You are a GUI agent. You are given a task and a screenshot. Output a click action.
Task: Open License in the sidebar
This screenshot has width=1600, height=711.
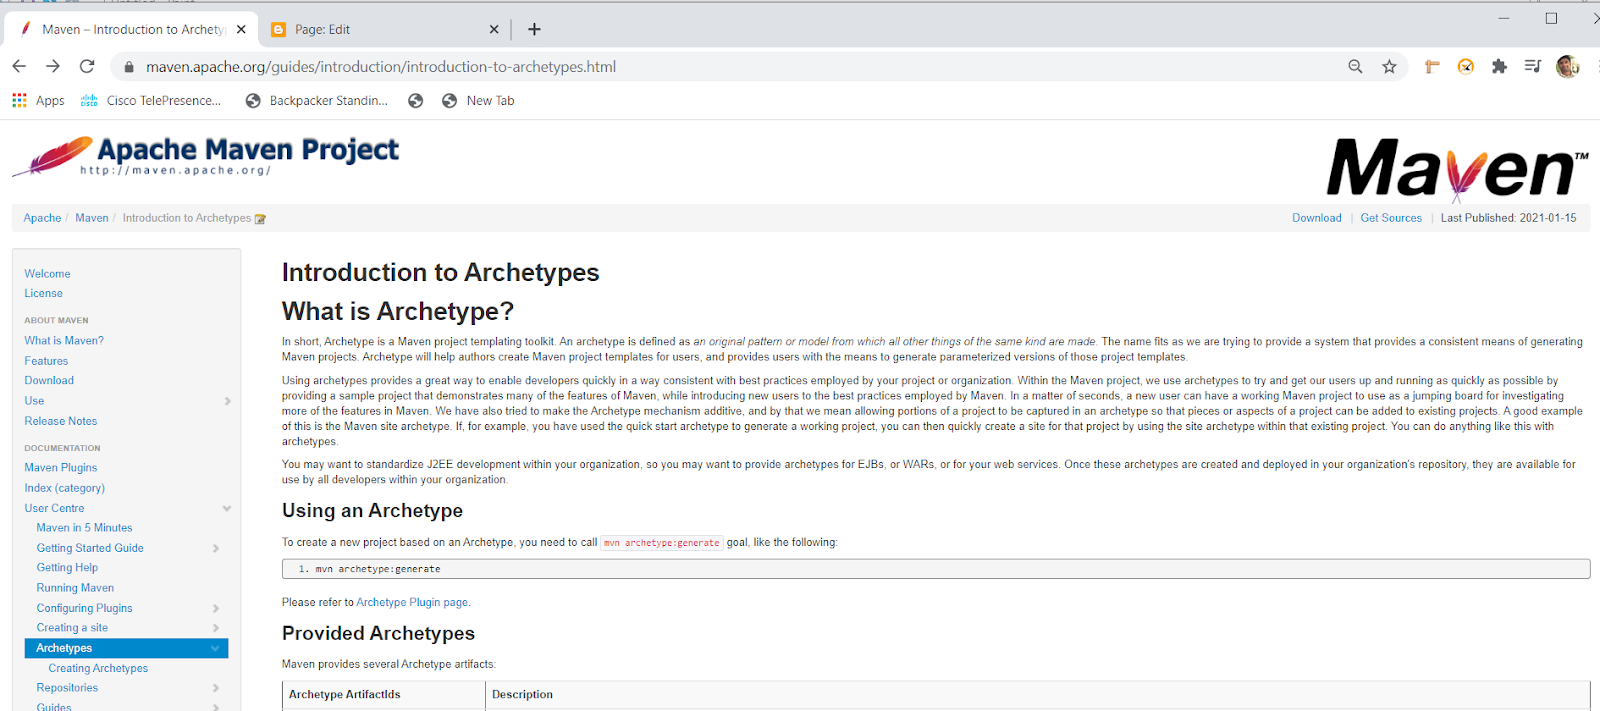pos(43,293)
